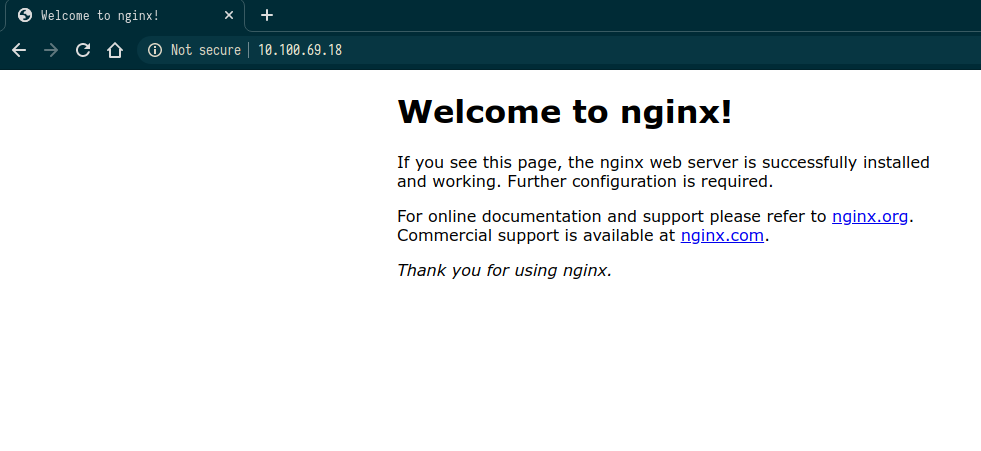Open the nginx.org link
The image size is (981, 451).
[870, 217]
